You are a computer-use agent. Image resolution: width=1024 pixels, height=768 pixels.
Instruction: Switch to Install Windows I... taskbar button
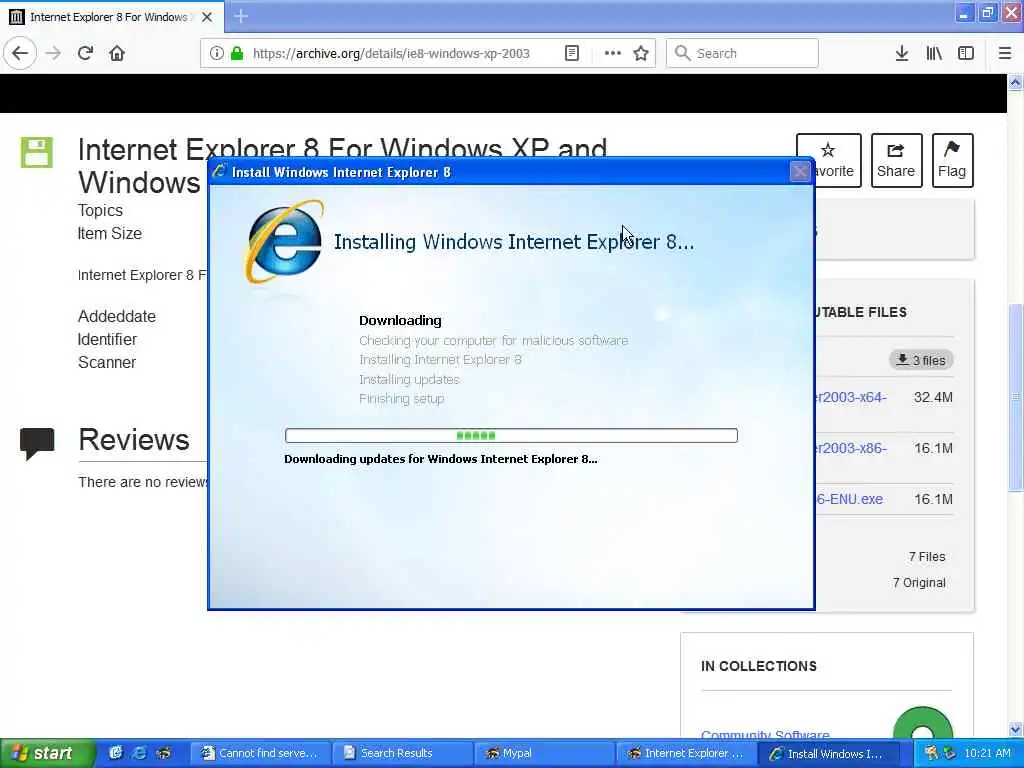pos(827,753)
